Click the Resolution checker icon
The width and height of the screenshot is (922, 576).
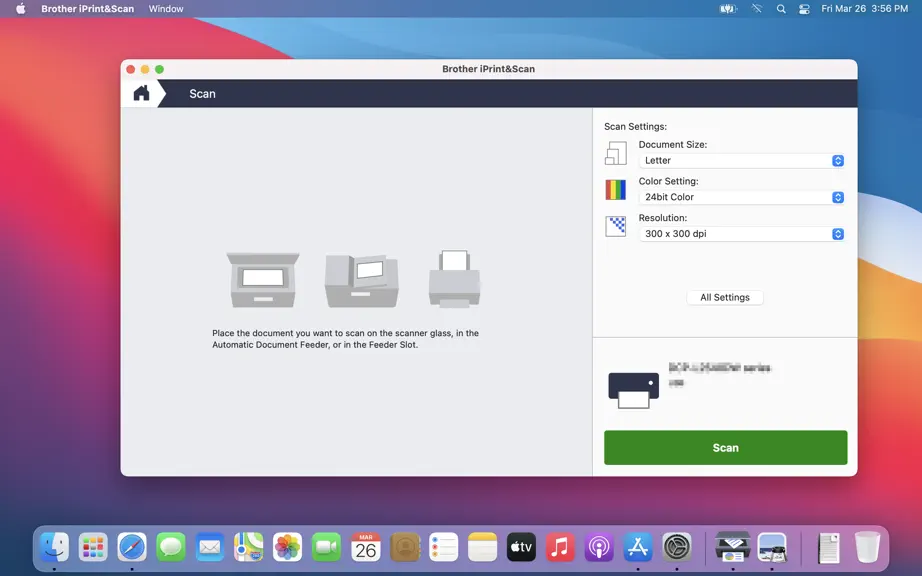click(616, 226)
